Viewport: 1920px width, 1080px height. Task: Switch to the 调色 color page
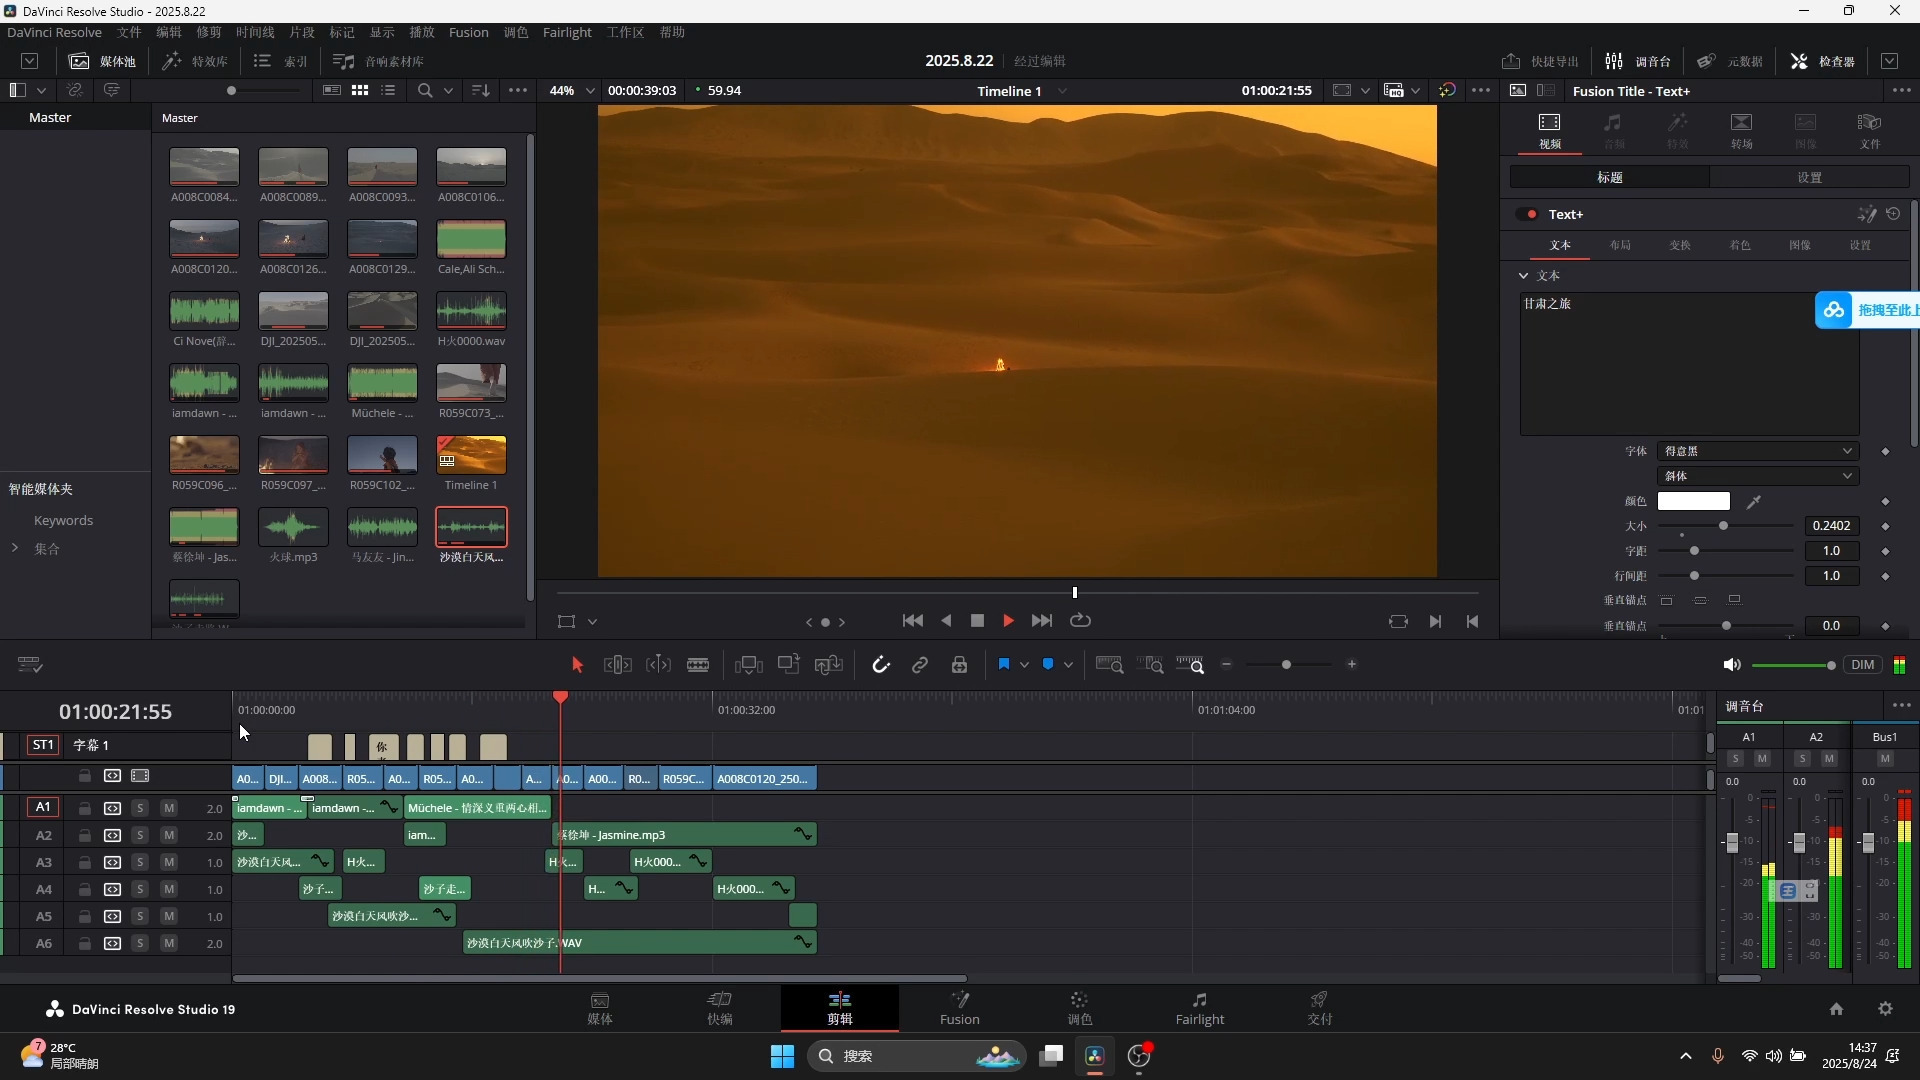pos(1079,1008)
